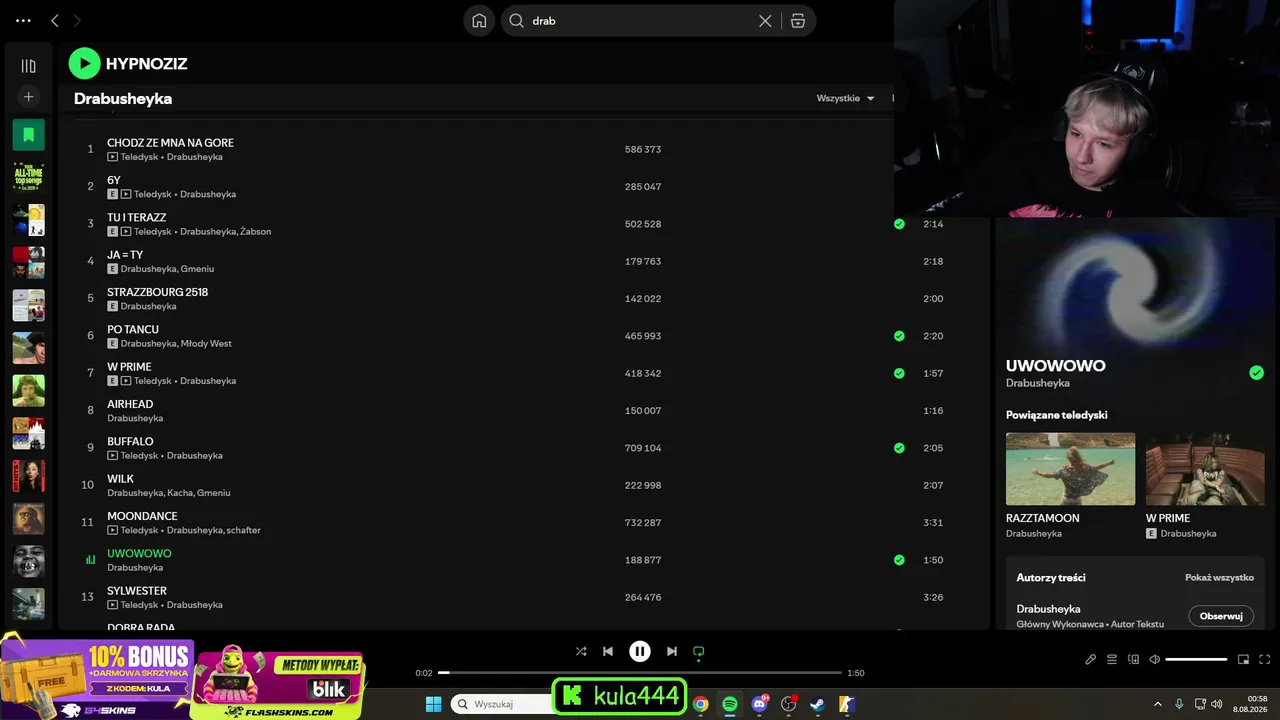Click the Spotify taskbar icon
Image resolution: width=1280 pixels, height=720 pixels.
coord(730,704)
